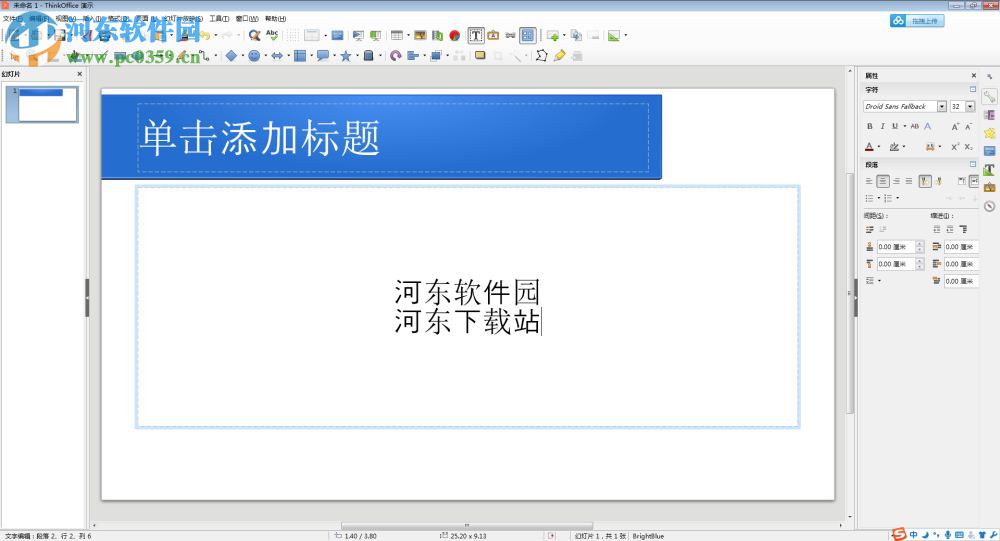The image size is (1000, 541).
Task: Set paragraph alignment to left
Action: 869,182
